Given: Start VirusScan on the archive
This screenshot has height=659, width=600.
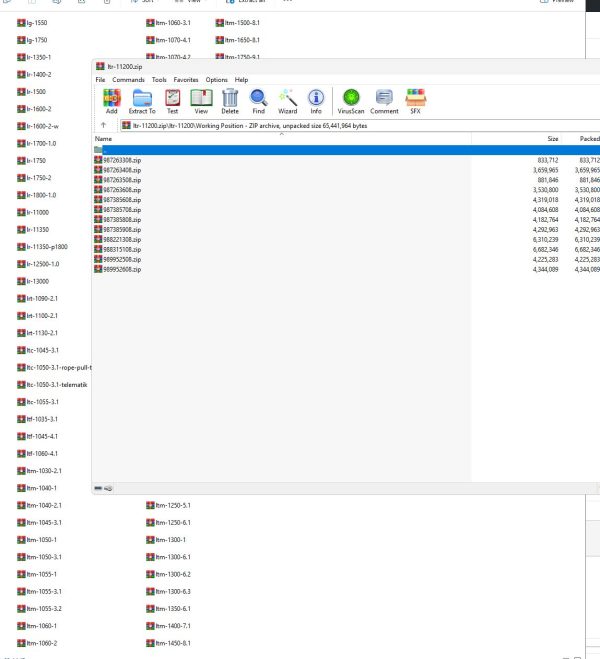Looking at the screenshot, I should pos(351,101).
